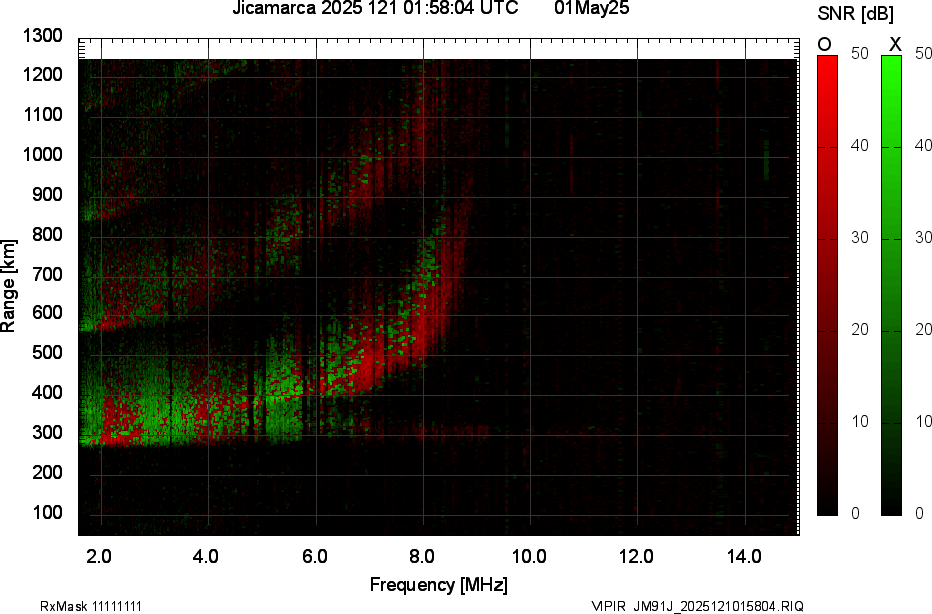Click the '14.0' frequency tick label
Viewport: 932px width, 614px height.
point(744,556)
